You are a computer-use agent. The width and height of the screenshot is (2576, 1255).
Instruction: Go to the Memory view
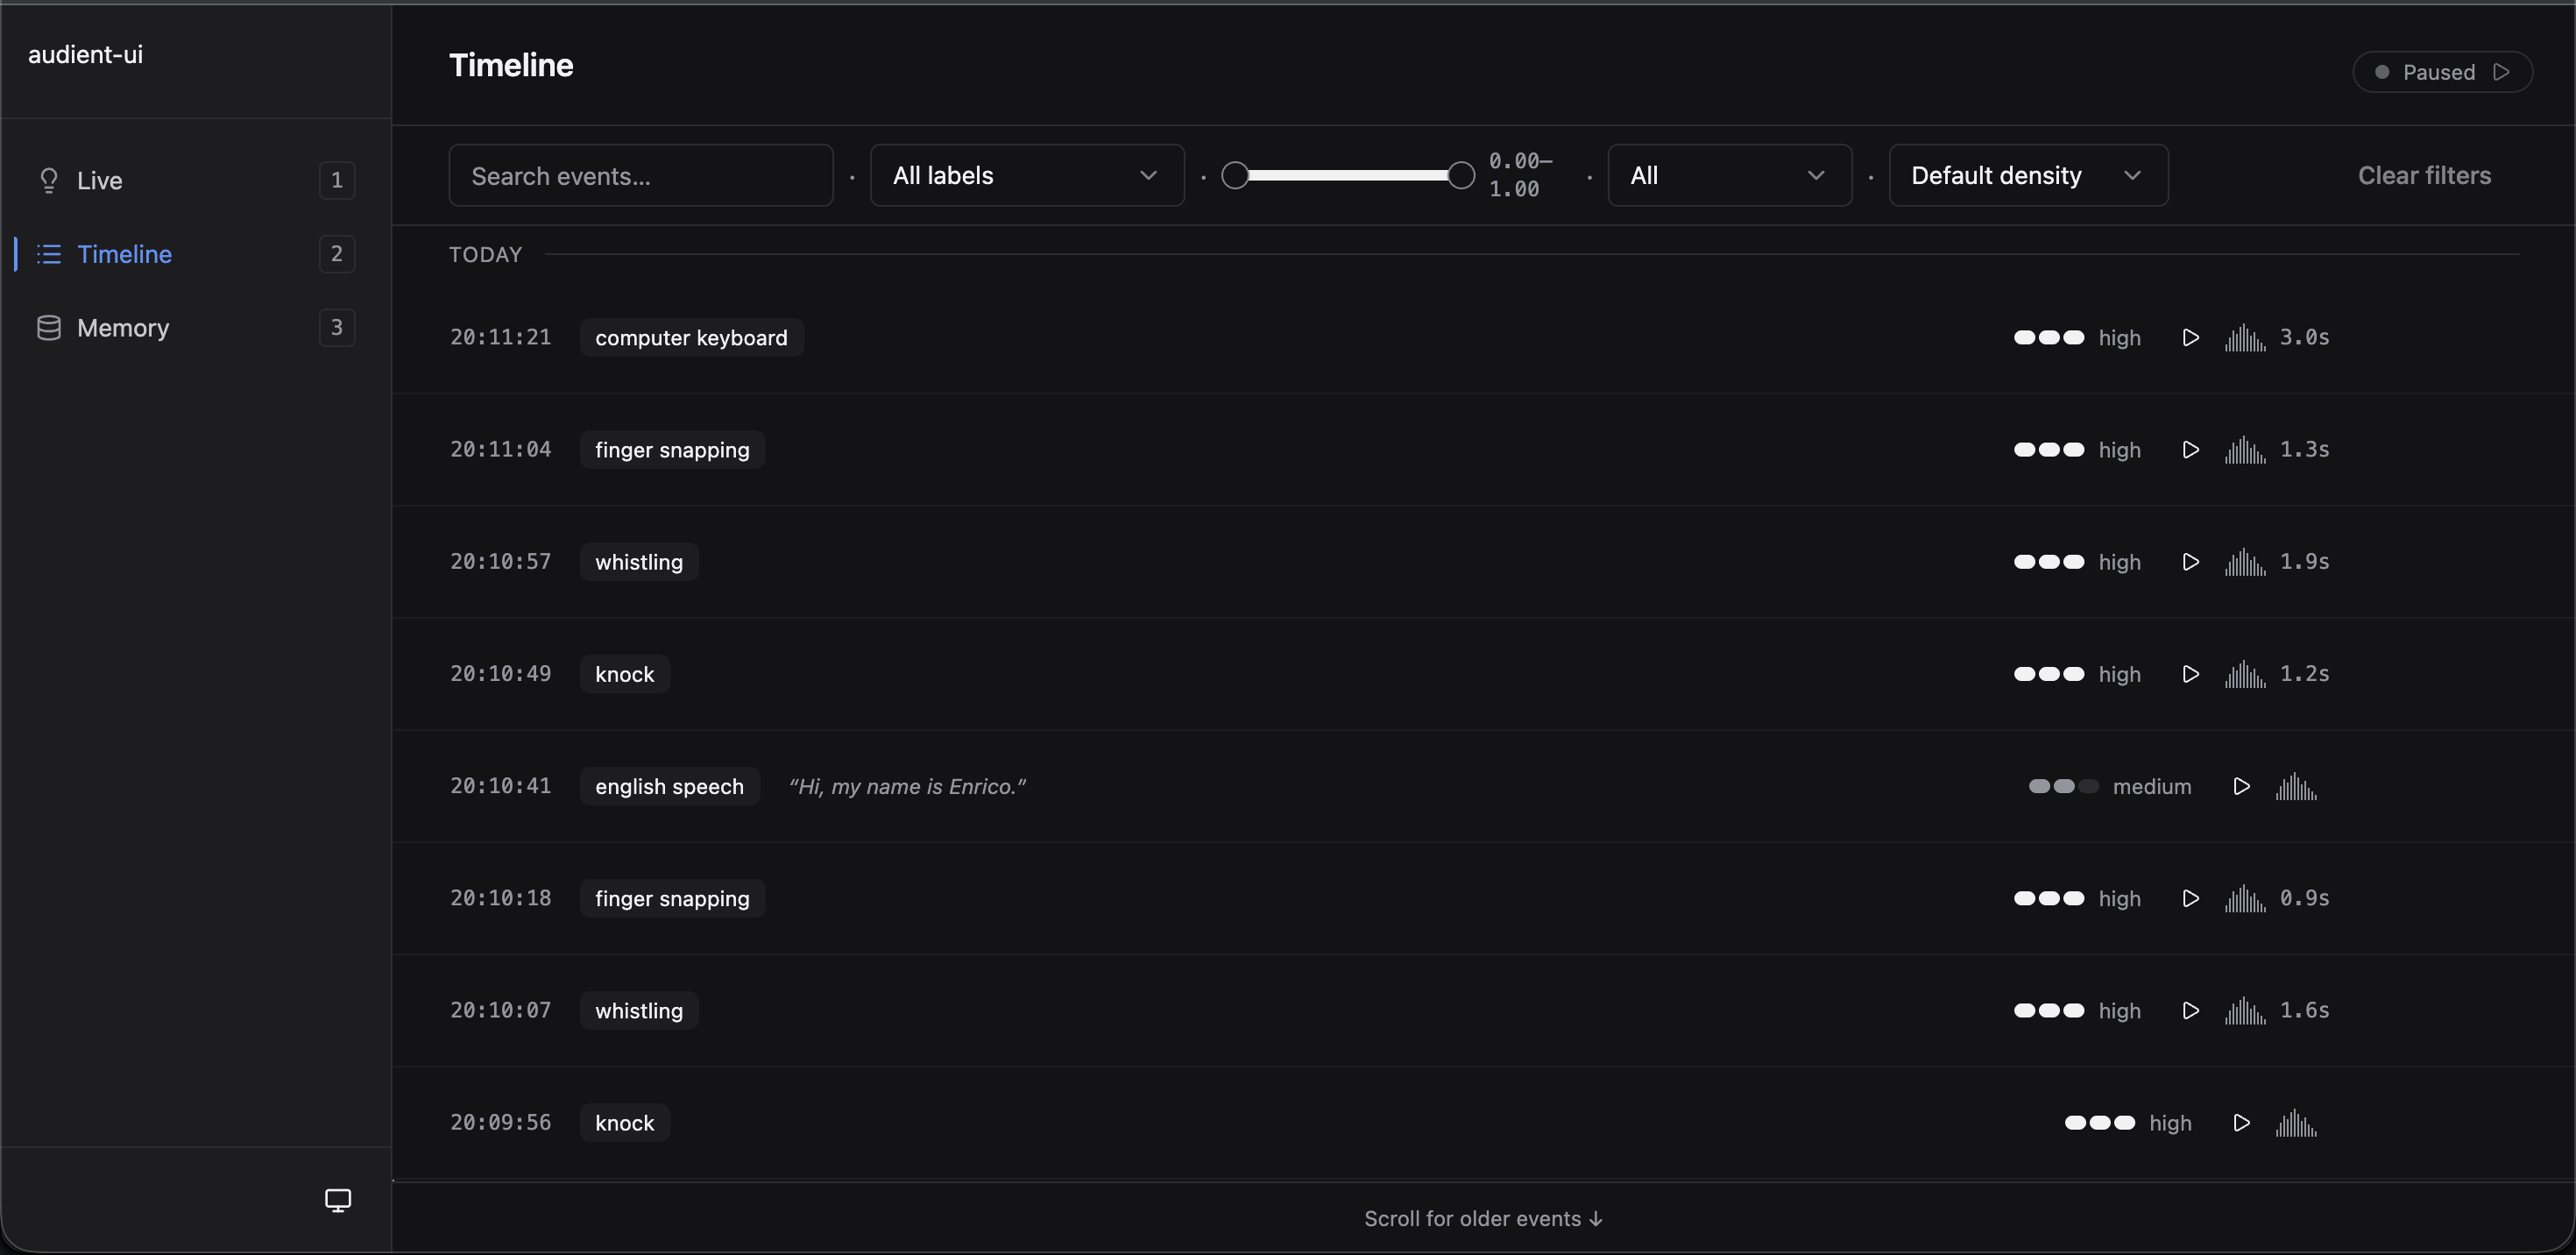coord(195,328)
